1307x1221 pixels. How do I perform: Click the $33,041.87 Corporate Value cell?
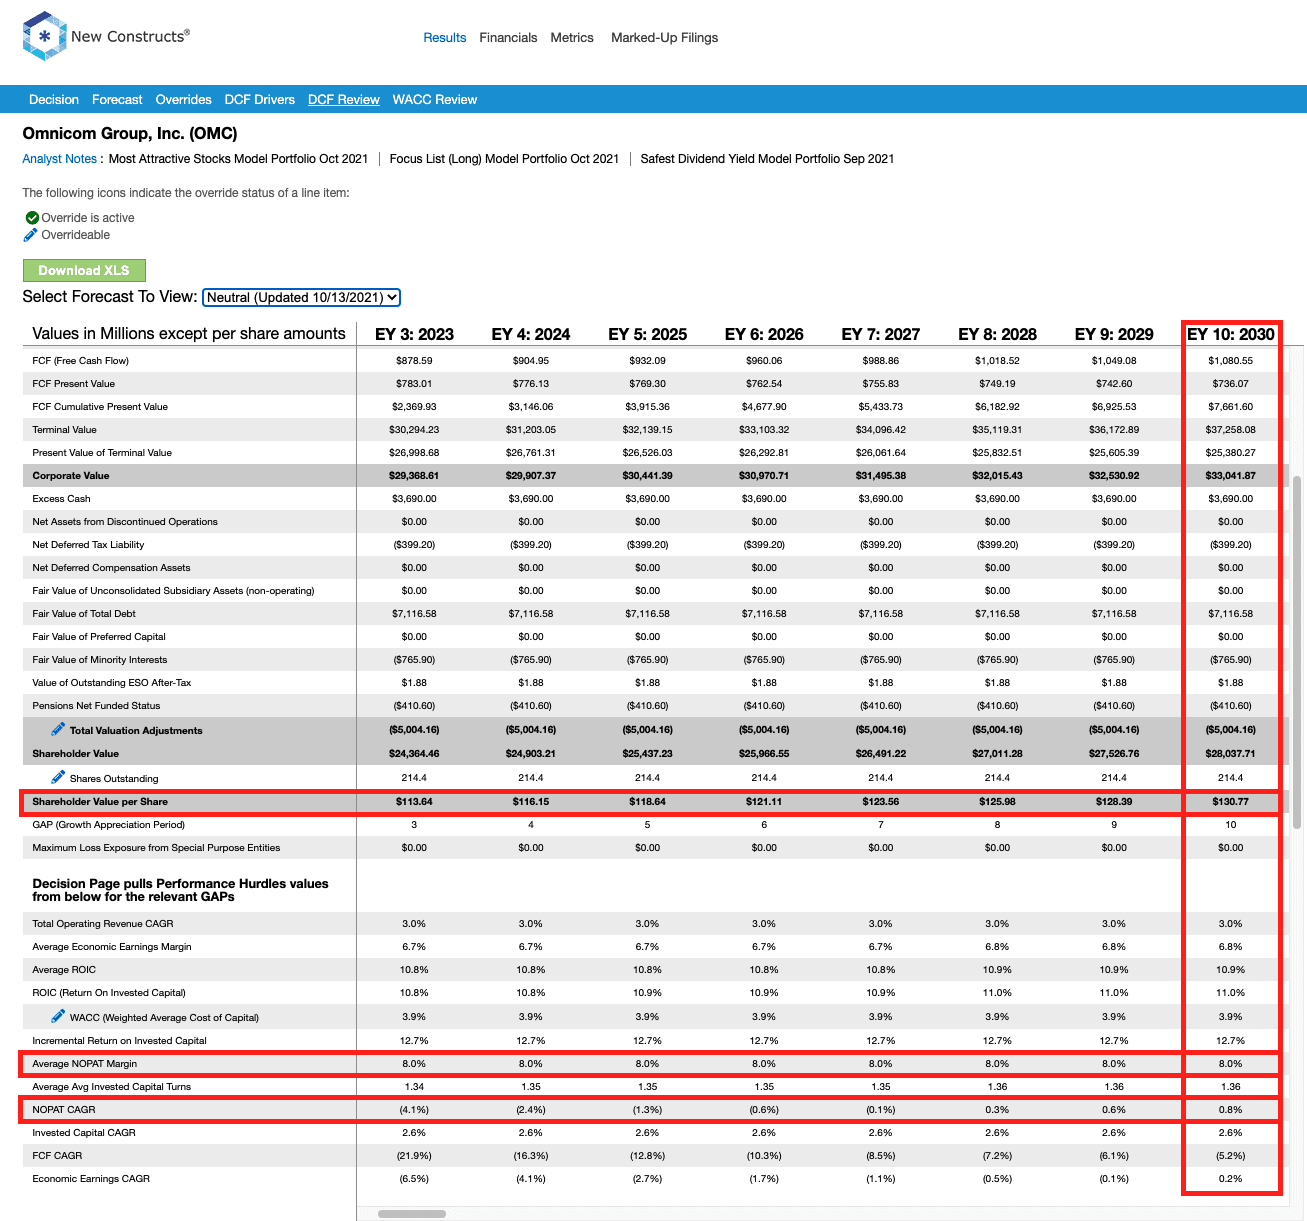(1231, 476)
